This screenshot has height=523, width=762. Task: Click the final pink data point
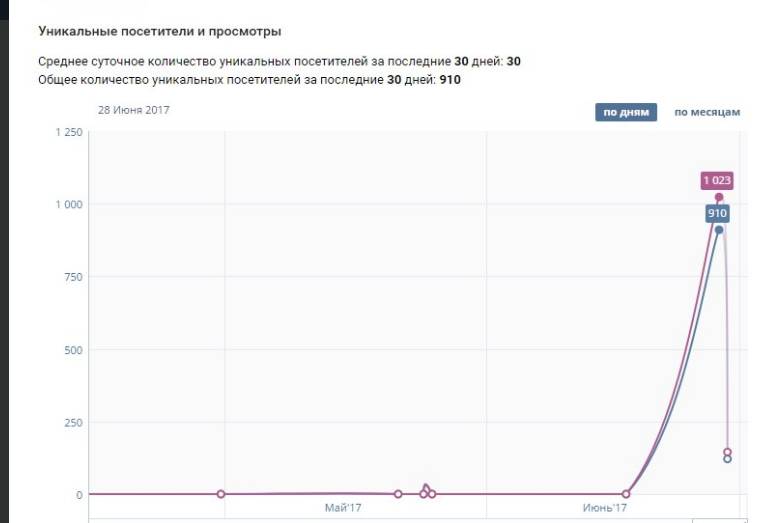[727, 452]
